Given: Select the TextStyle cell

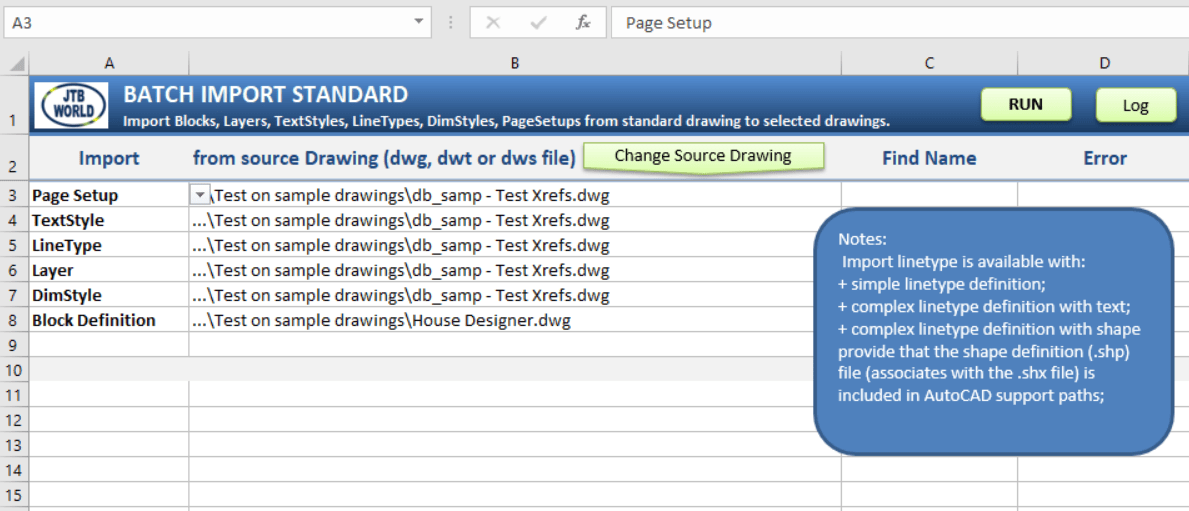Looking at the screenshot, I should tap(109, 220).
